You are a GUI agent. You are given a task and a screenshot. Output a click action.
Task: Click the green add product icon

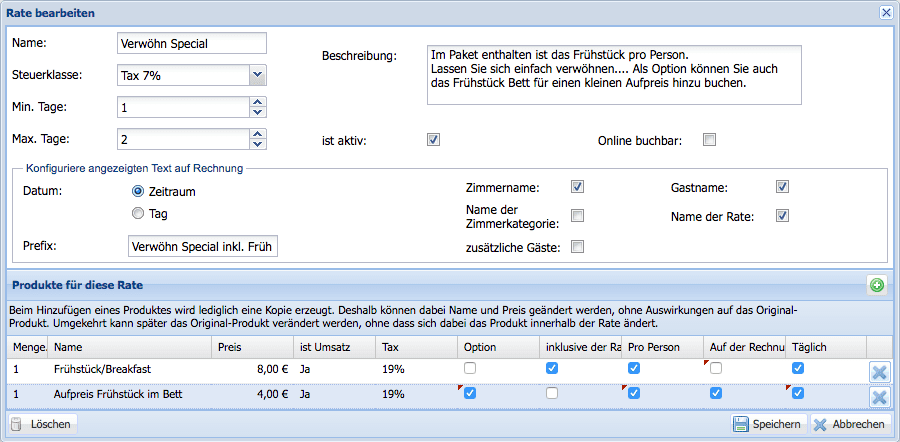pyautogui.click(x=877, y=285)
